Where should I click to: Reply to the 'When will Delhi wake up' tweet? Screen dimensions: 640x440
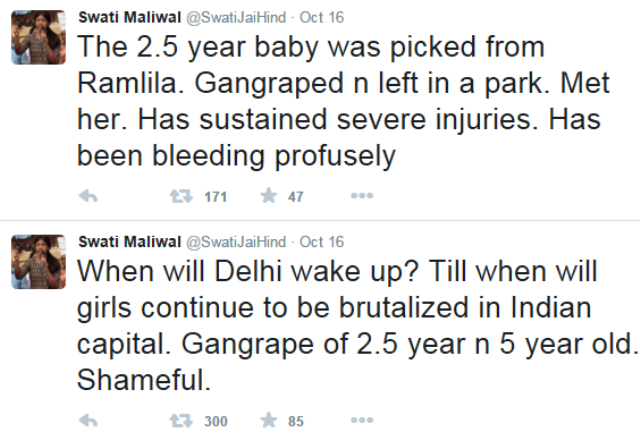[x=87, y=421]
